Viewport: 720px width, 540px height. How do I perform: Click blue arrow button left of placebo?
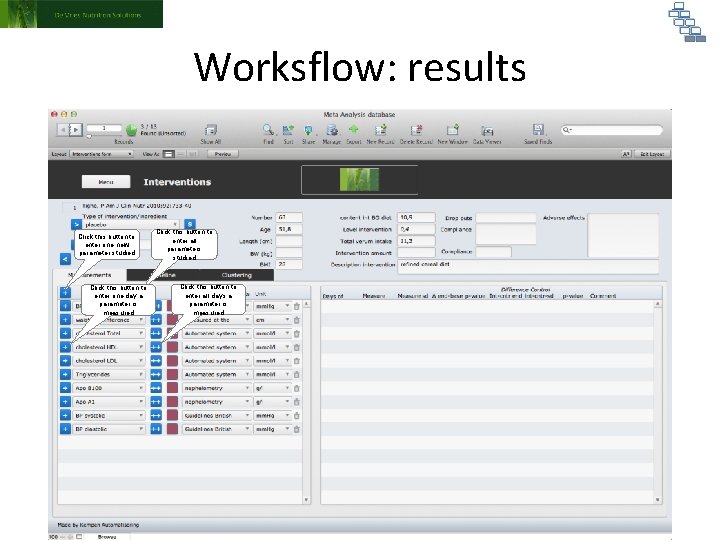point(76,225)
